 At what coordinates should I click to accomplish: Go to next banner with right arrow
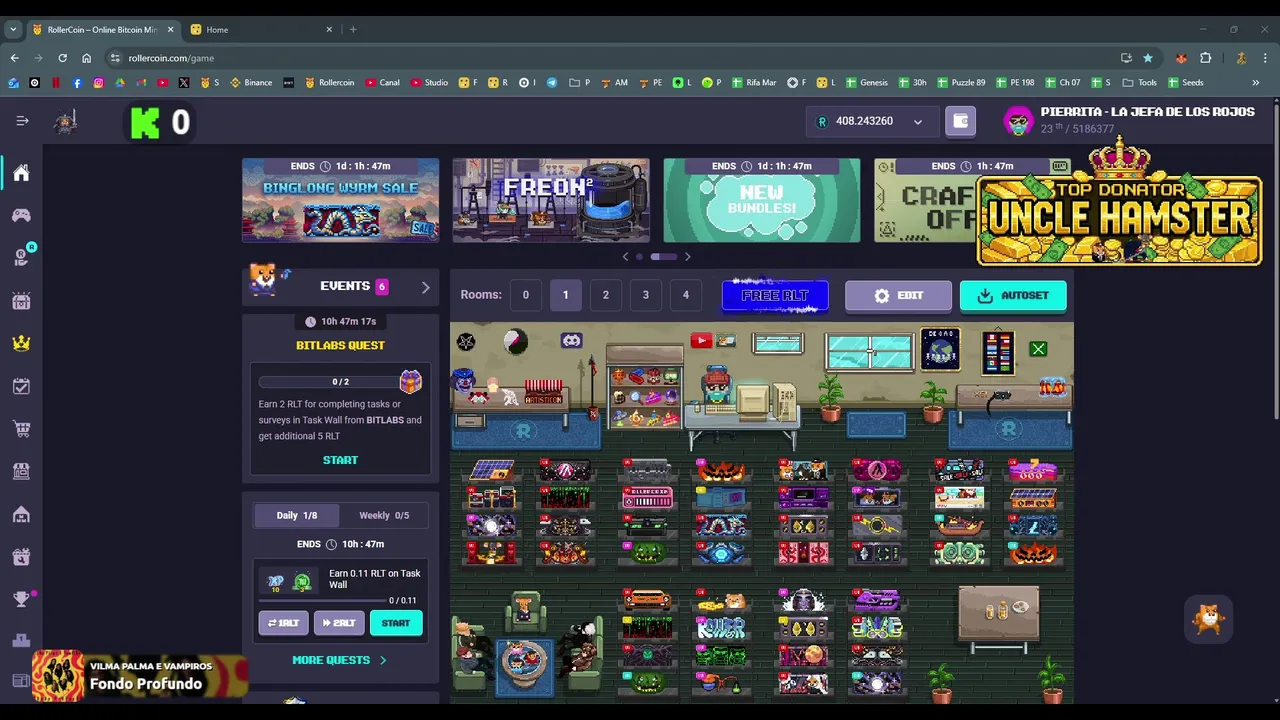(x=687, y=257)
